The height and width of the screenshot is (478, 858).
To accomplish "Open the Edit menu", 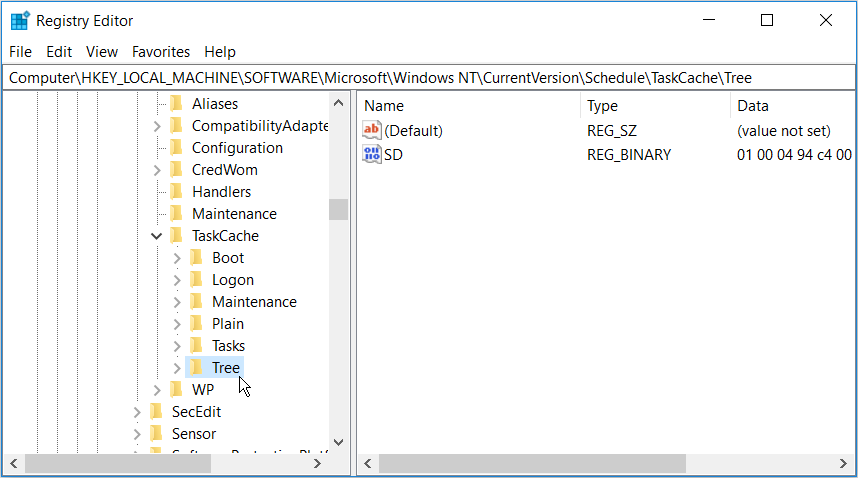I will tap(59, 52).
